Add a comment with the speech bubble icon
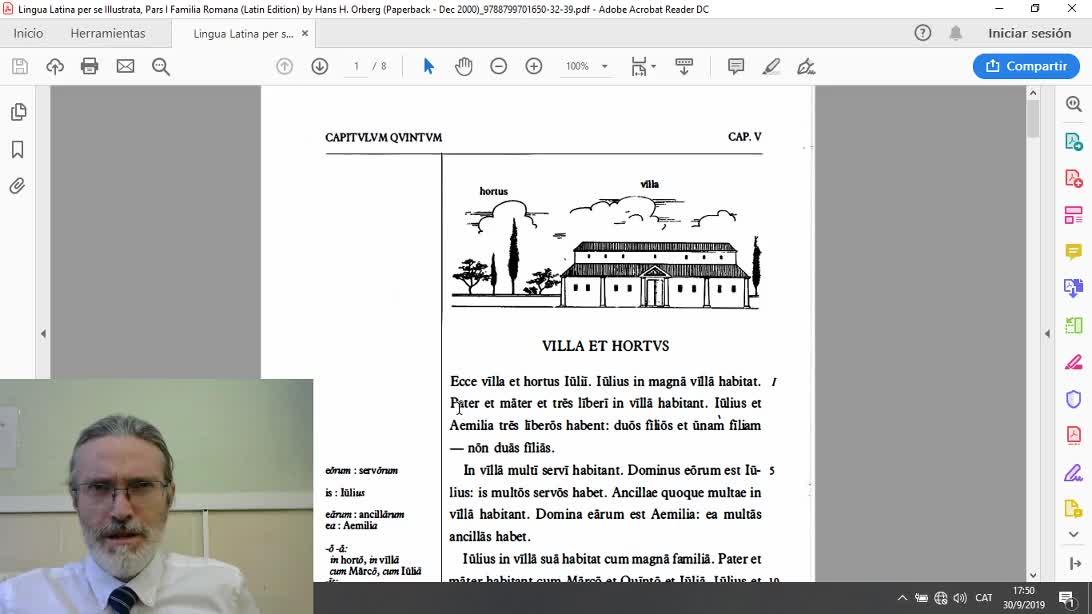 click(x=735, y=66)
